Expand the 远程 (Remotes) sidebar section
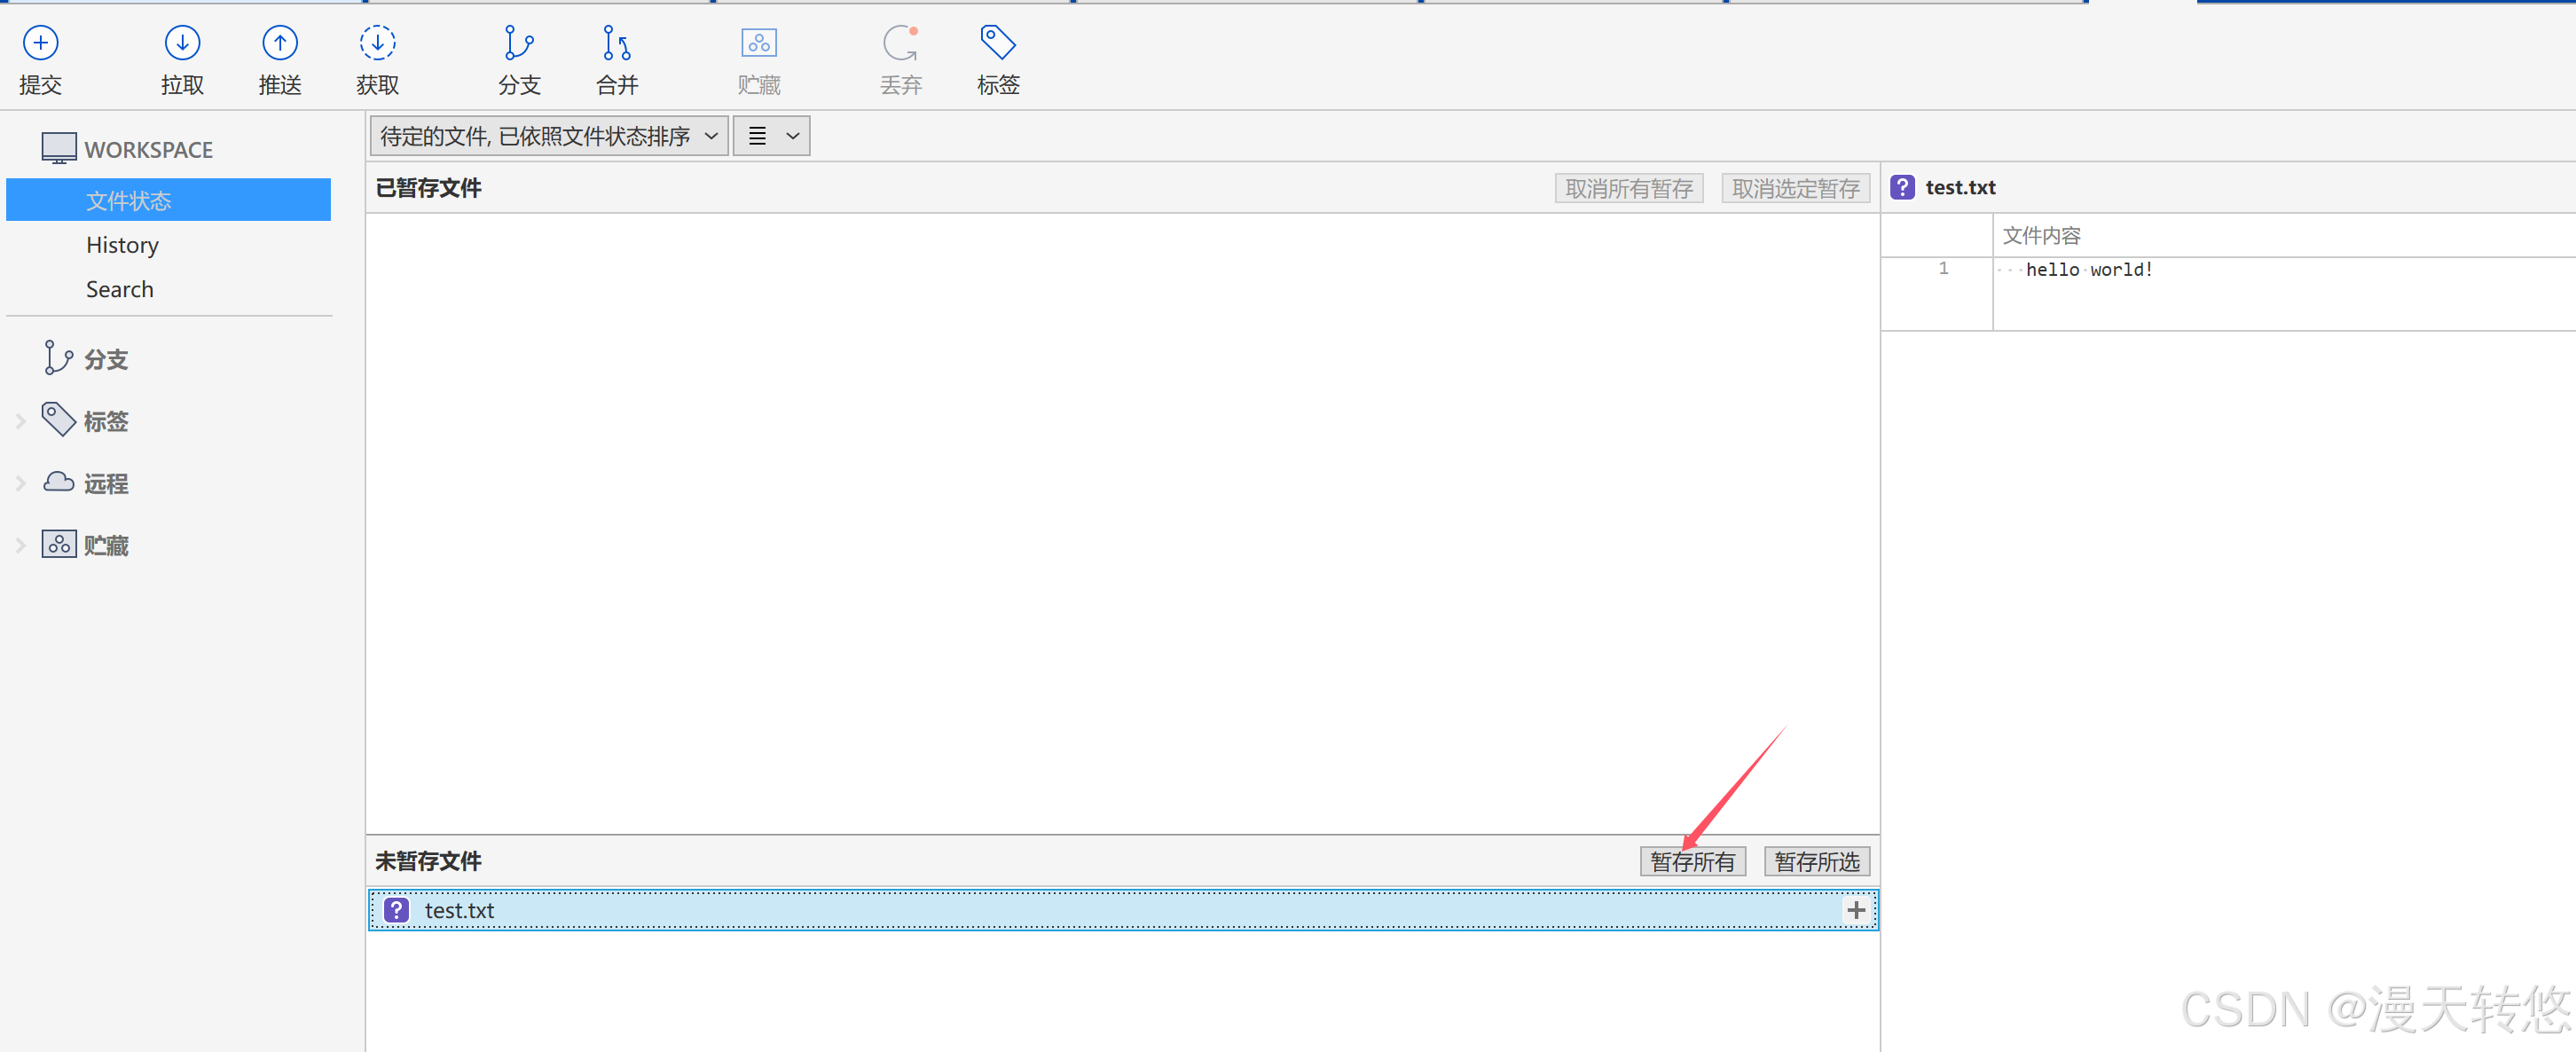This screenshot has width=2576, height=1052. [21, 484]
